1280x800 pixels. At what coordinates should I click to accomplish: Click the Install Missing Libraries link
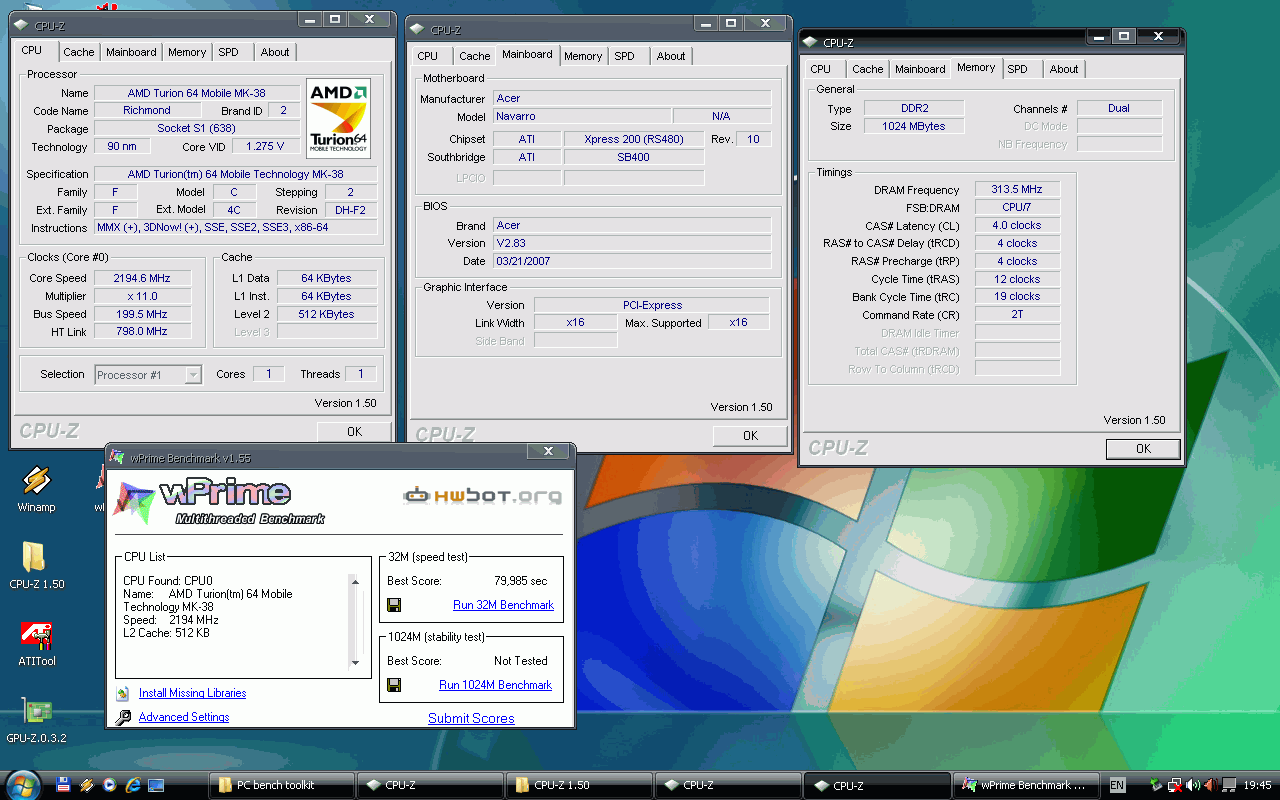pos(192,693)
